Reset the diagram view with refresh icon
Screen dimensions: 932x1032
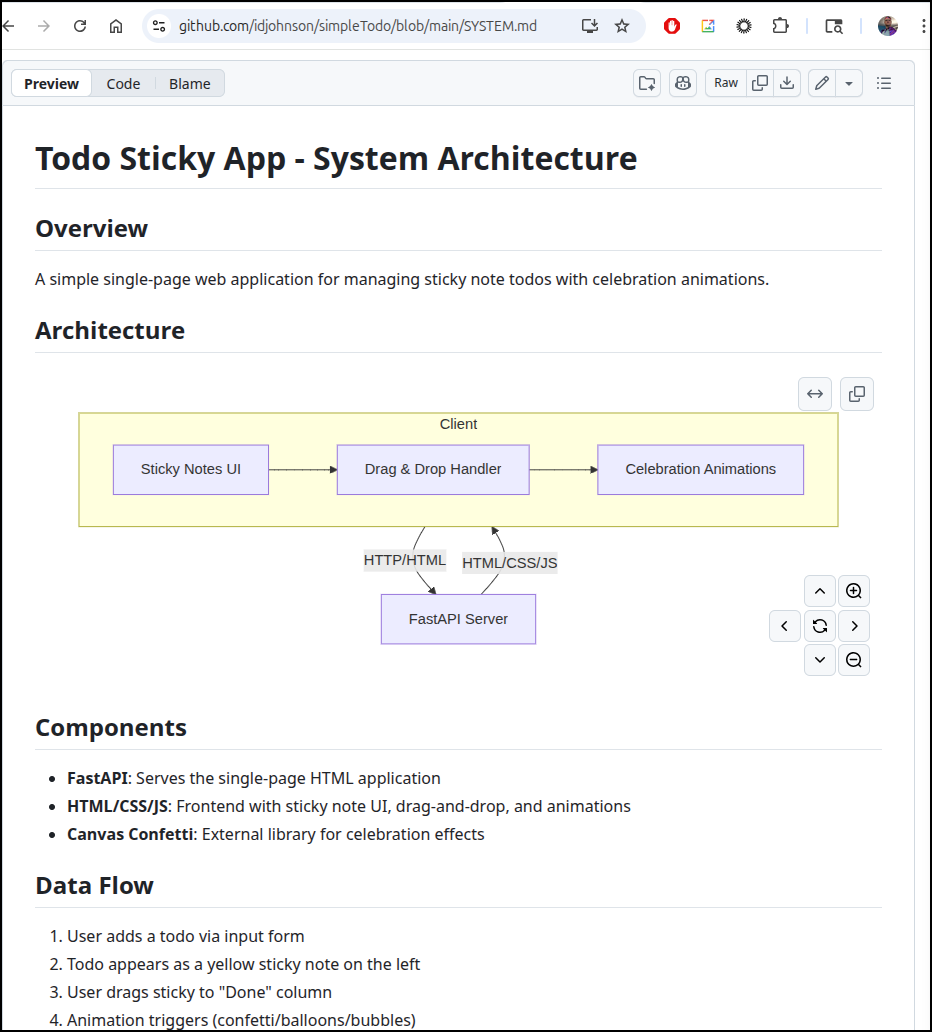pyautogui.click(x=820, y=626)
